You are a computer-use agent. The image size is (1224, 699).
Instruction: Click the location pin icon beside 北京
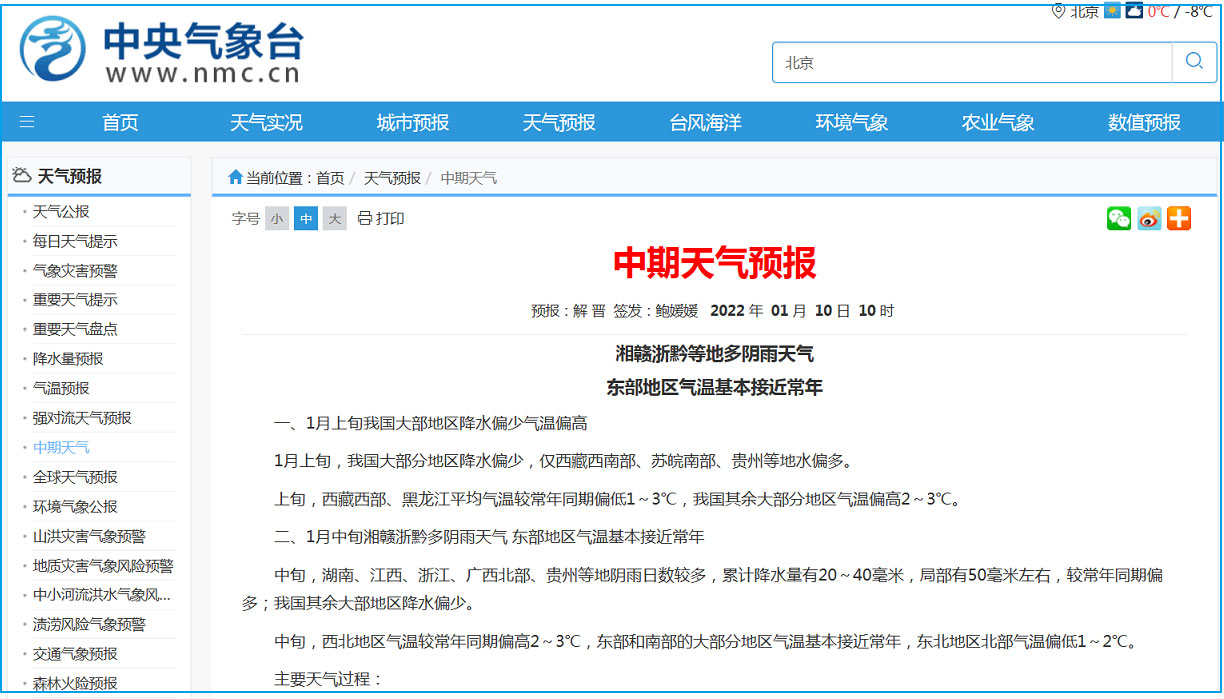[x=1058, y=11]
